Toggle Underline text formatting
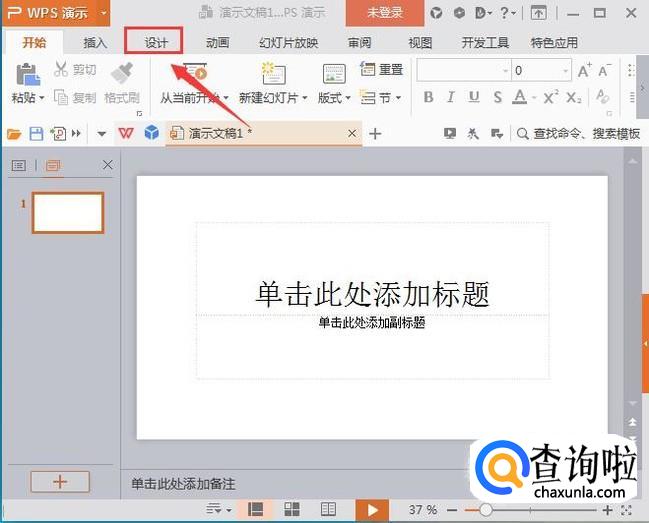Image resolution: width=649 pixels, height=523 pixels. 474,97
